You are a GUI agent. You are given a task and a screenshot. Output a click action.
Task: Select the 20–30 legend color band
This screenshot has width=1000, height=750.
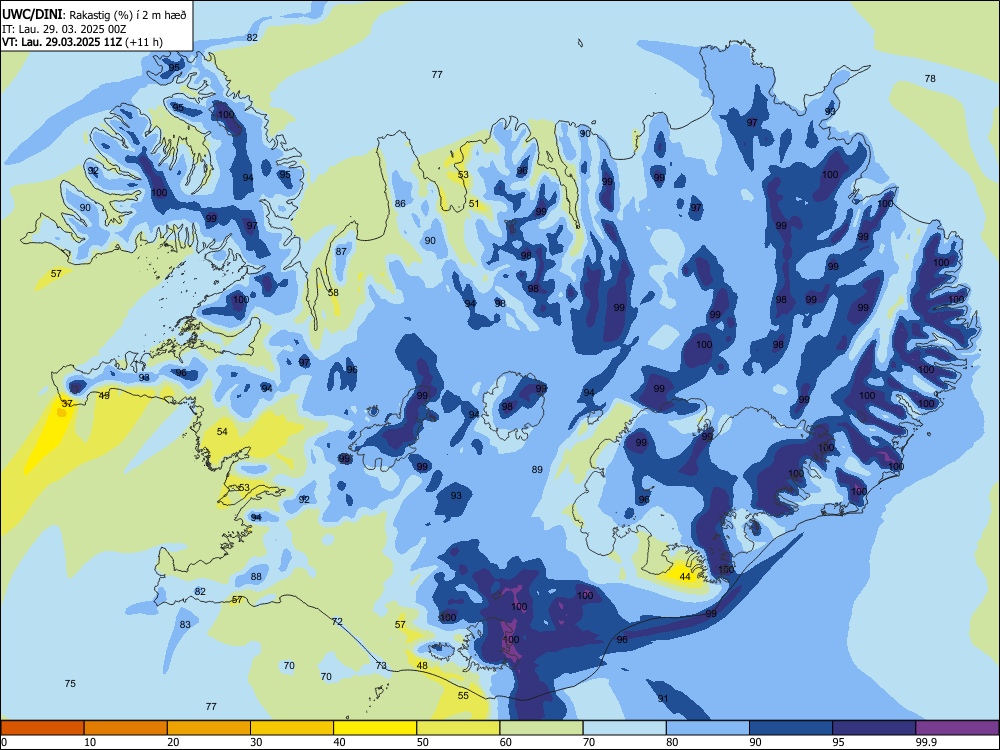[209, 728]
